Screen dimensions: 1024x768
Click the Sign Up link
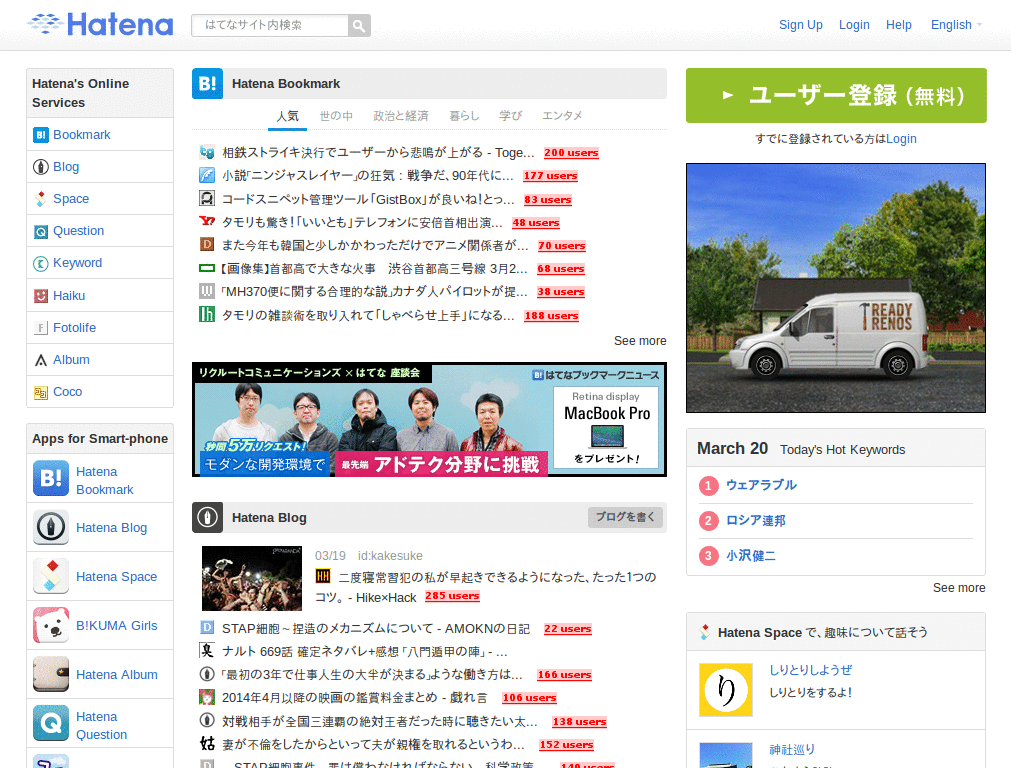pyautogui.click(x=801, y=25)
